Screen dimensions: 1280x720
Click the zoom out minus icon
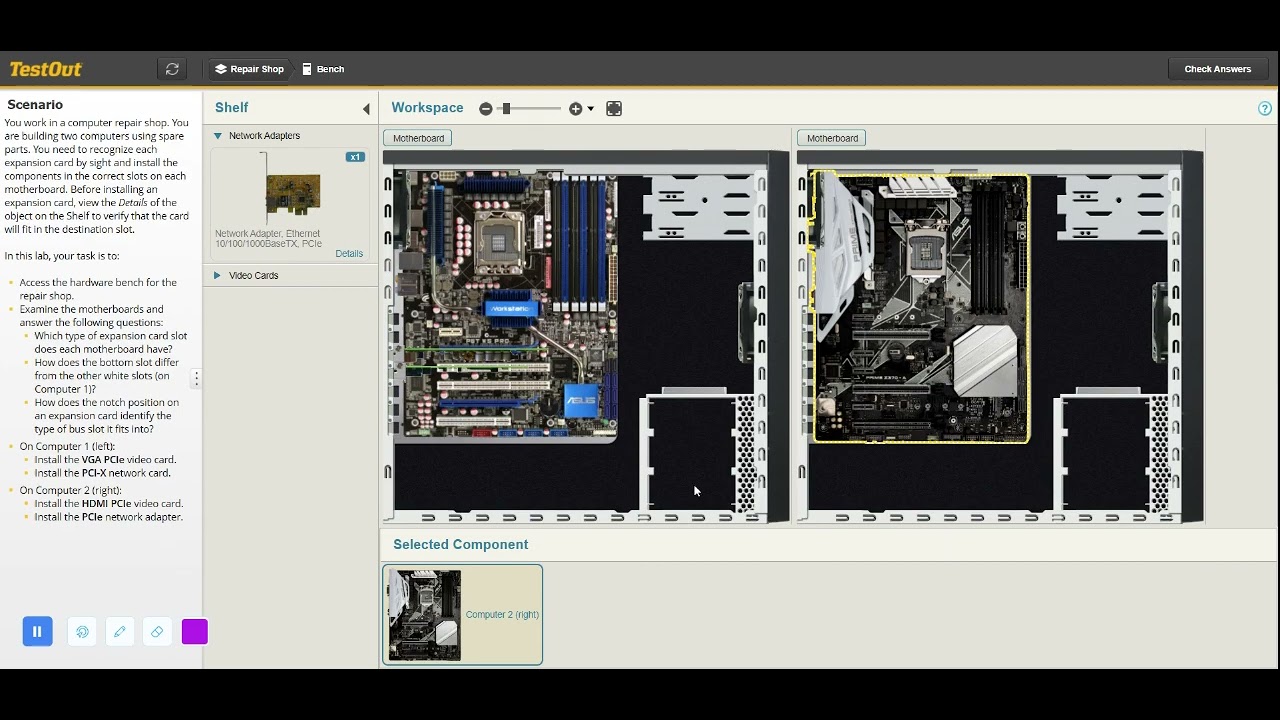[x=486, y=109]
